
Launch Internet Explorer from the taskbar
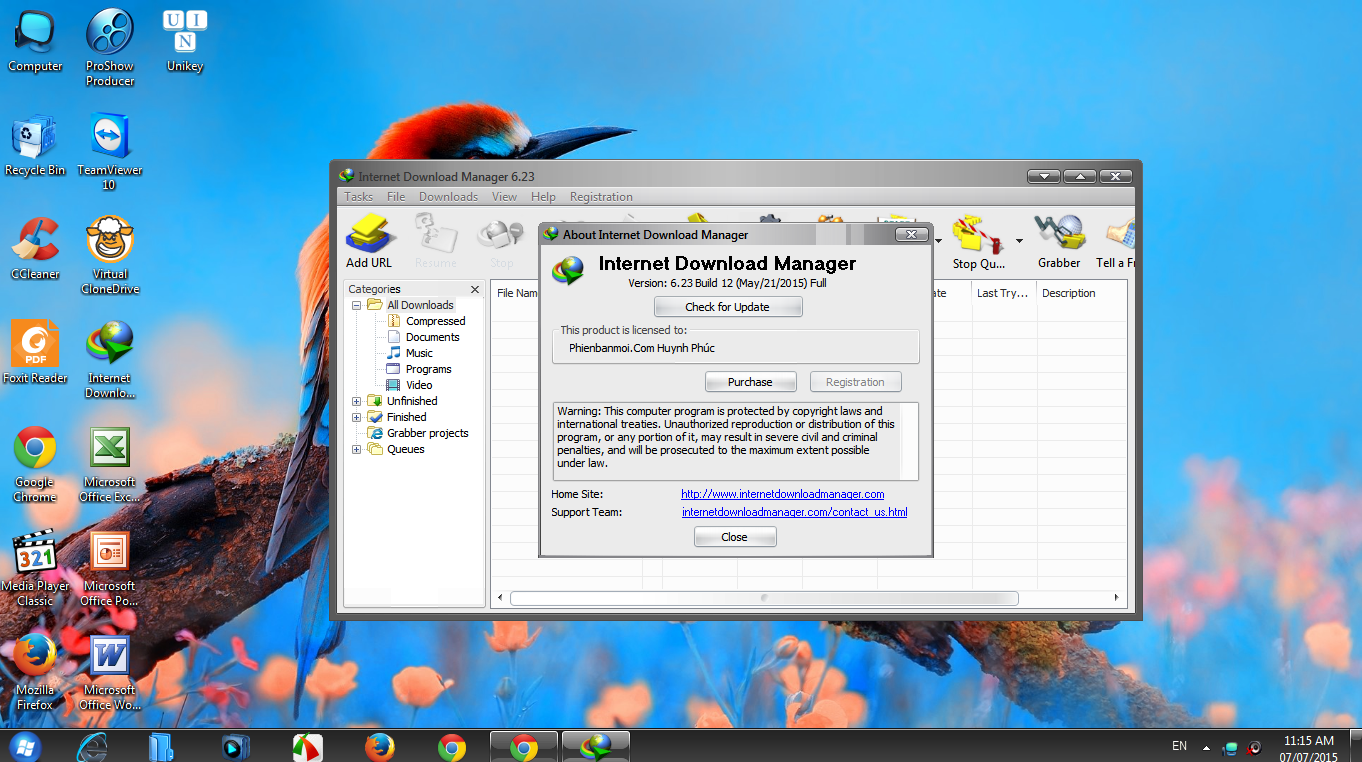[93, 746]
